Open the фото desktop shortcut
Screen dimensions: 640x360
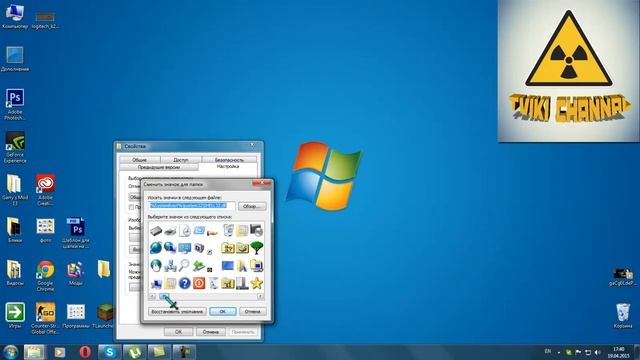45,231
